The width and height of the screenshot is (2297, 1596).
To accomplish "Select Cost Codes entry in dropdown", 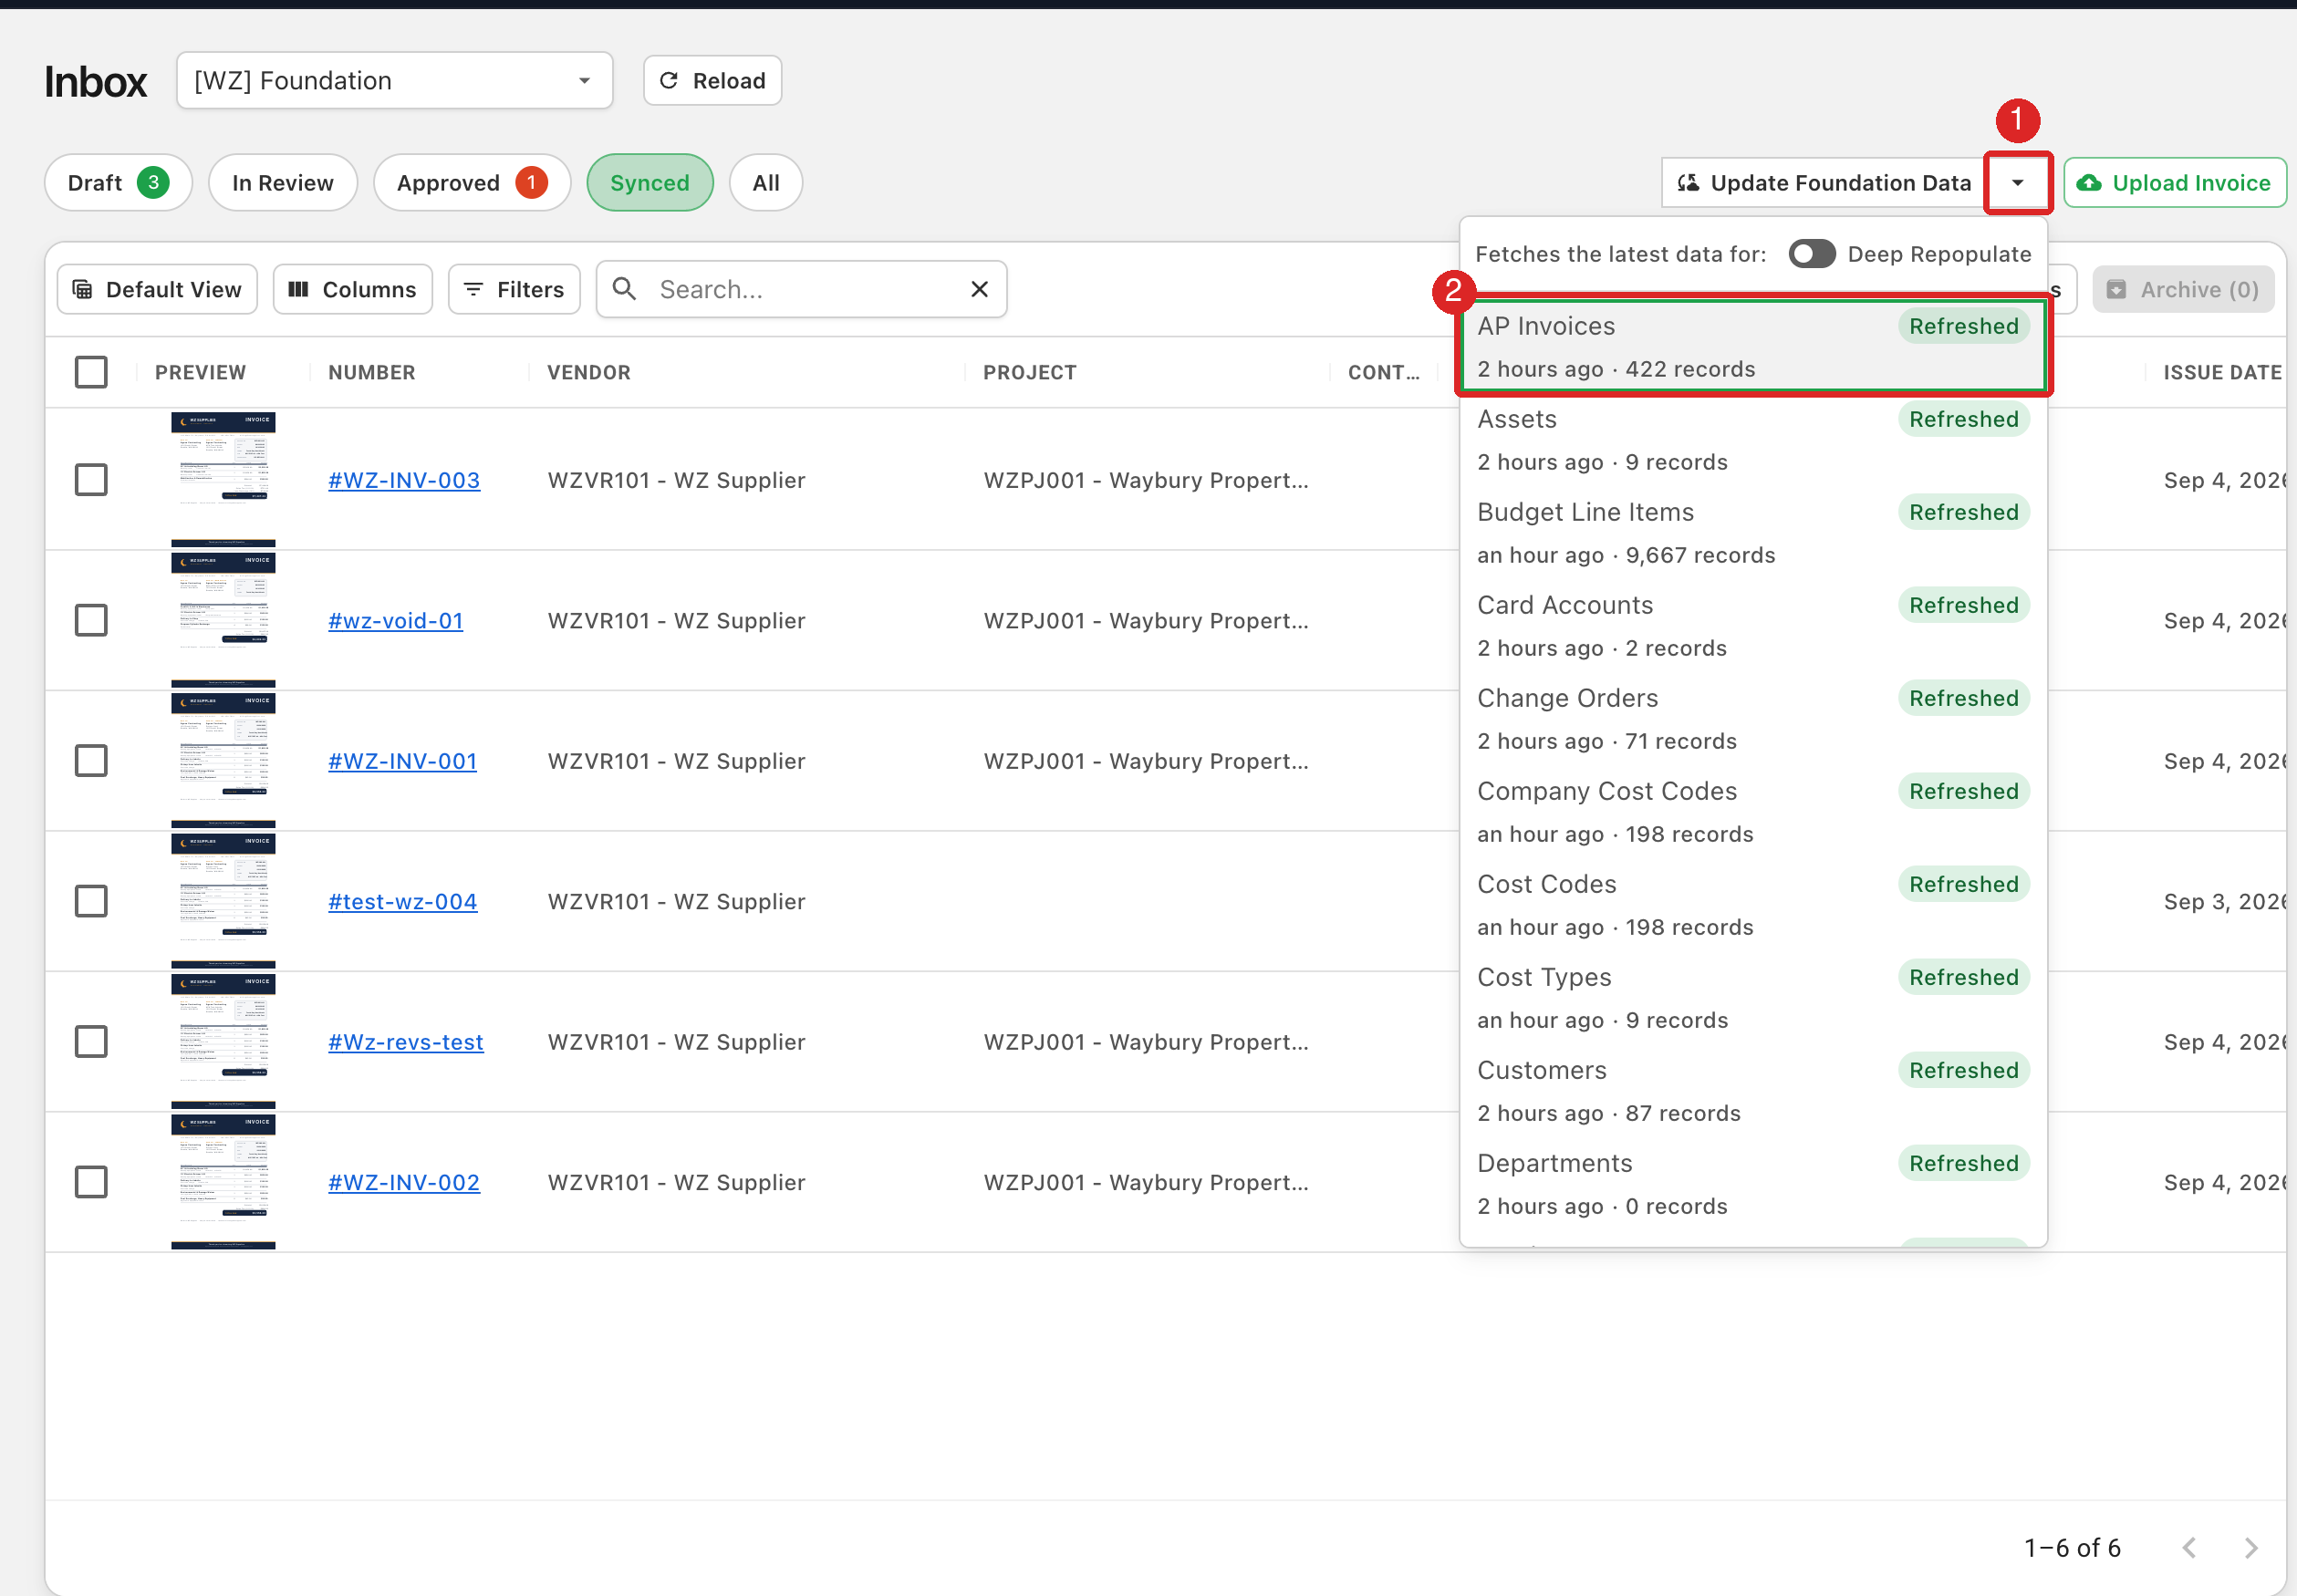I will tap(1753, 905).
